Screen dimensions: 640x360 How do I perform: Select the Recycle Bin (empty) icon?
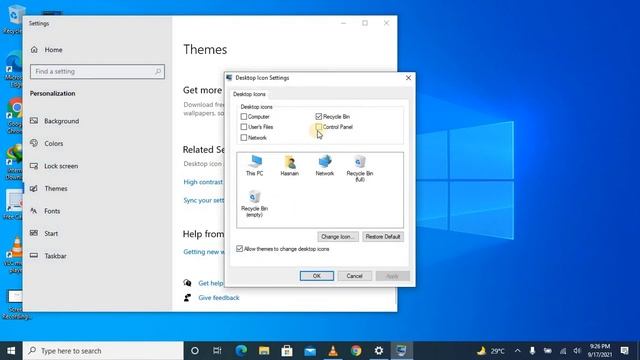pos(254,203)
